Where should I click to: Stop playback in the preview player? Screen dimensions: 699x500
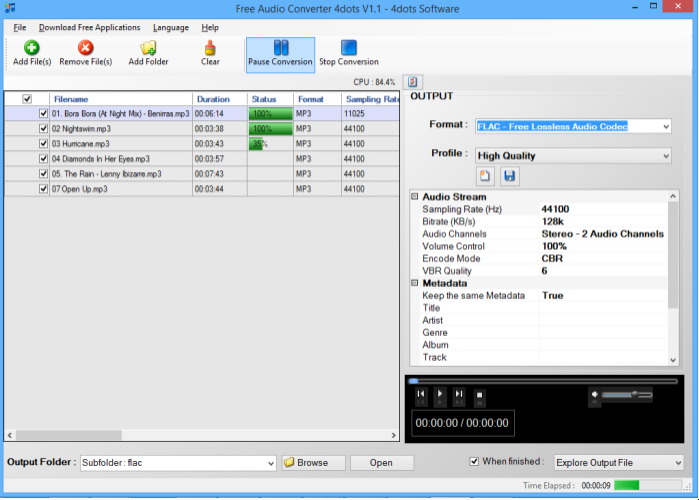(x=479, y=395)
